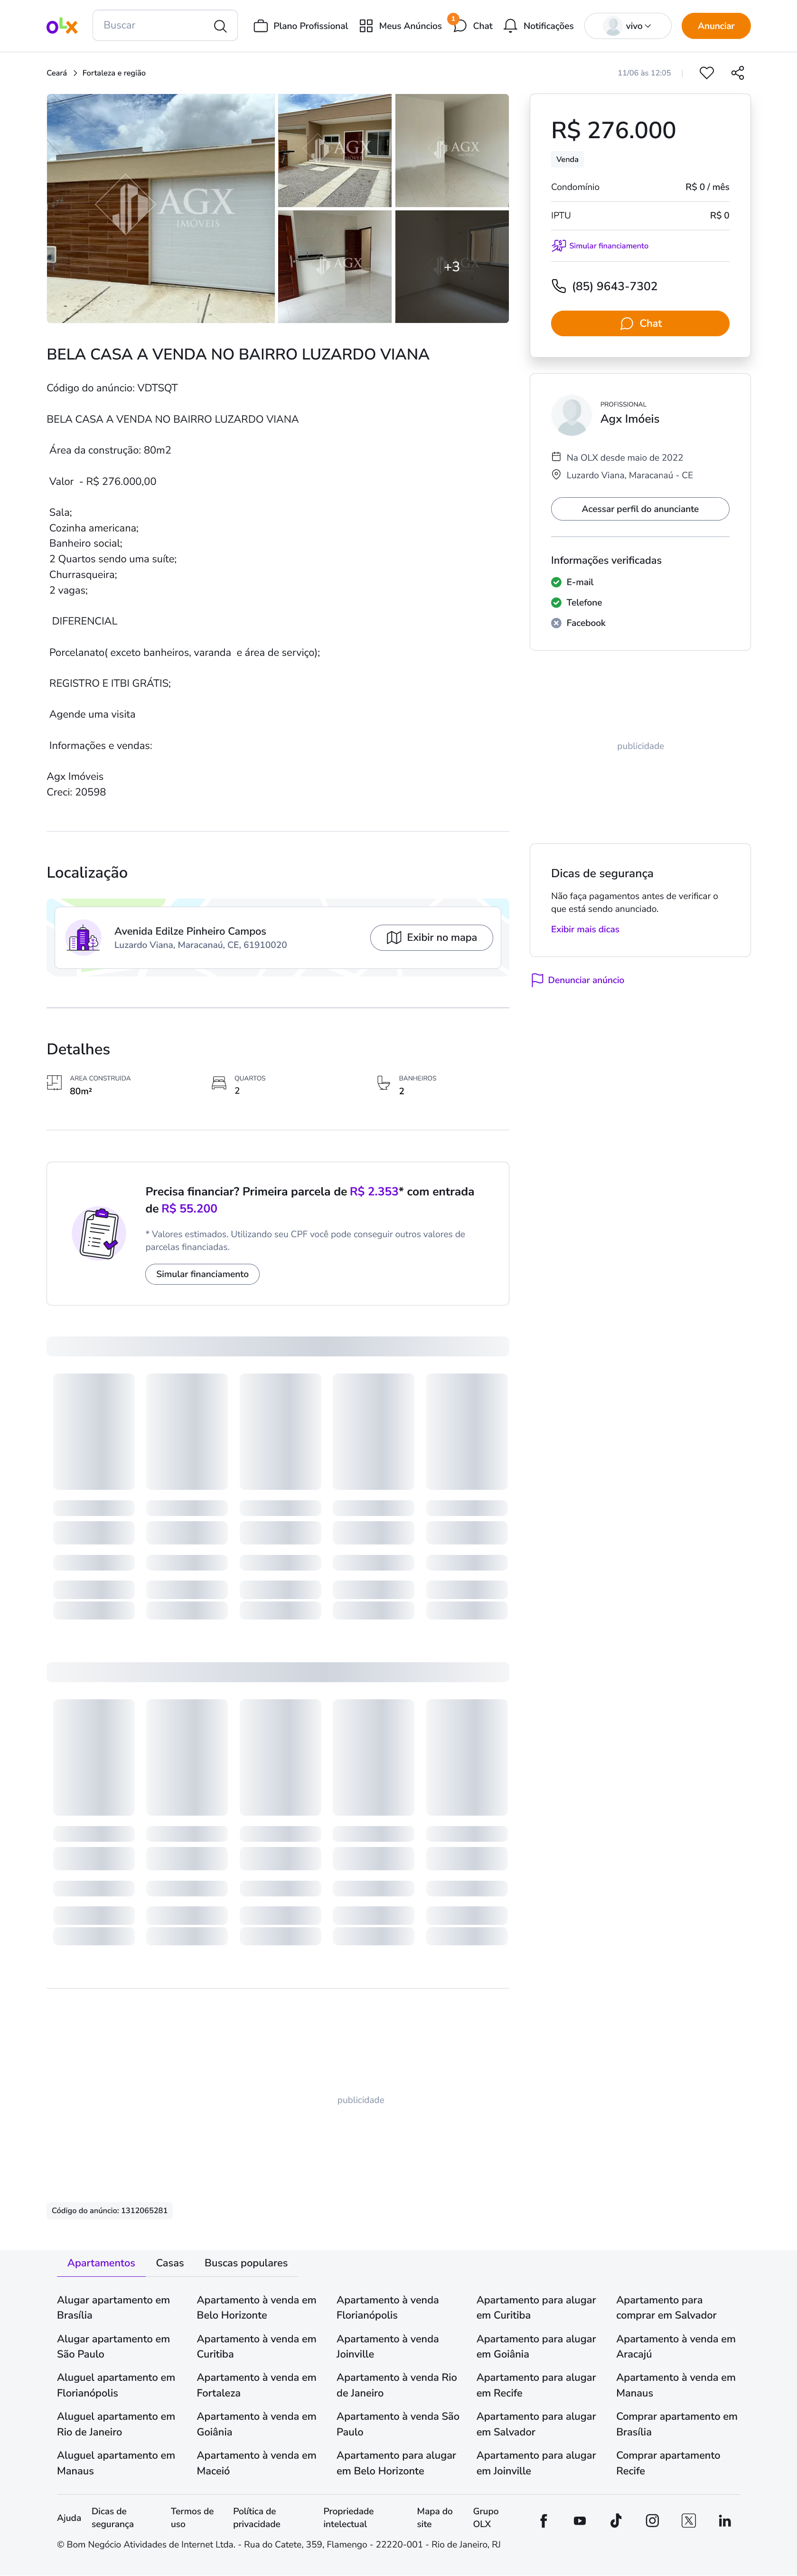The height and width of the screenshot is (2576, 797).
Task: Click Exibir mais dicas link
Action: [585, 930]
